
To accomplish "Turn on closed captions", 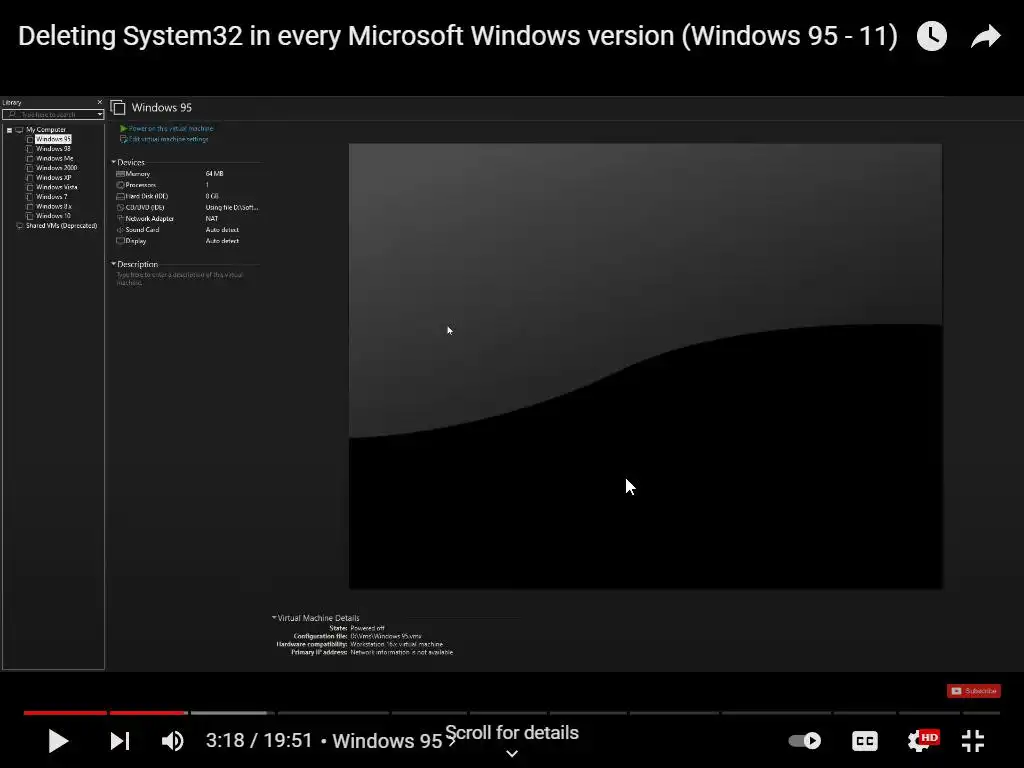I will 865,741.
